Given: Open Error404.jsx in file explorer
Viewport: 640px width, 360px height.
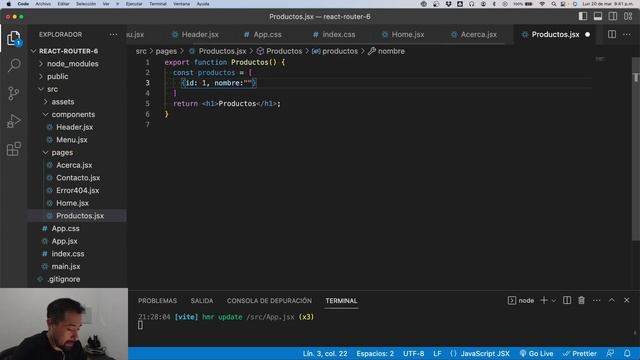Looking at the screenshot, I should point(78,190).
